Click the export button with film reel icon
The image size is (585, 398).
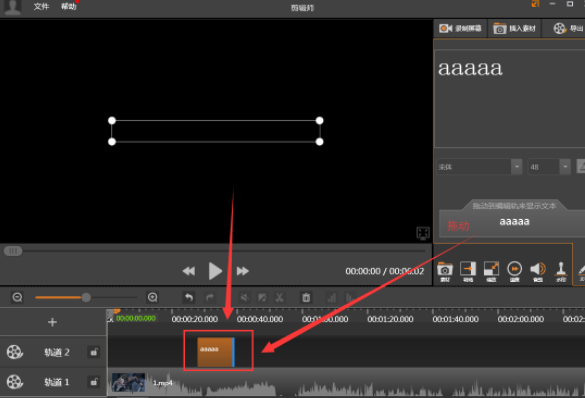pyautogui.click(x=565, y=28)
